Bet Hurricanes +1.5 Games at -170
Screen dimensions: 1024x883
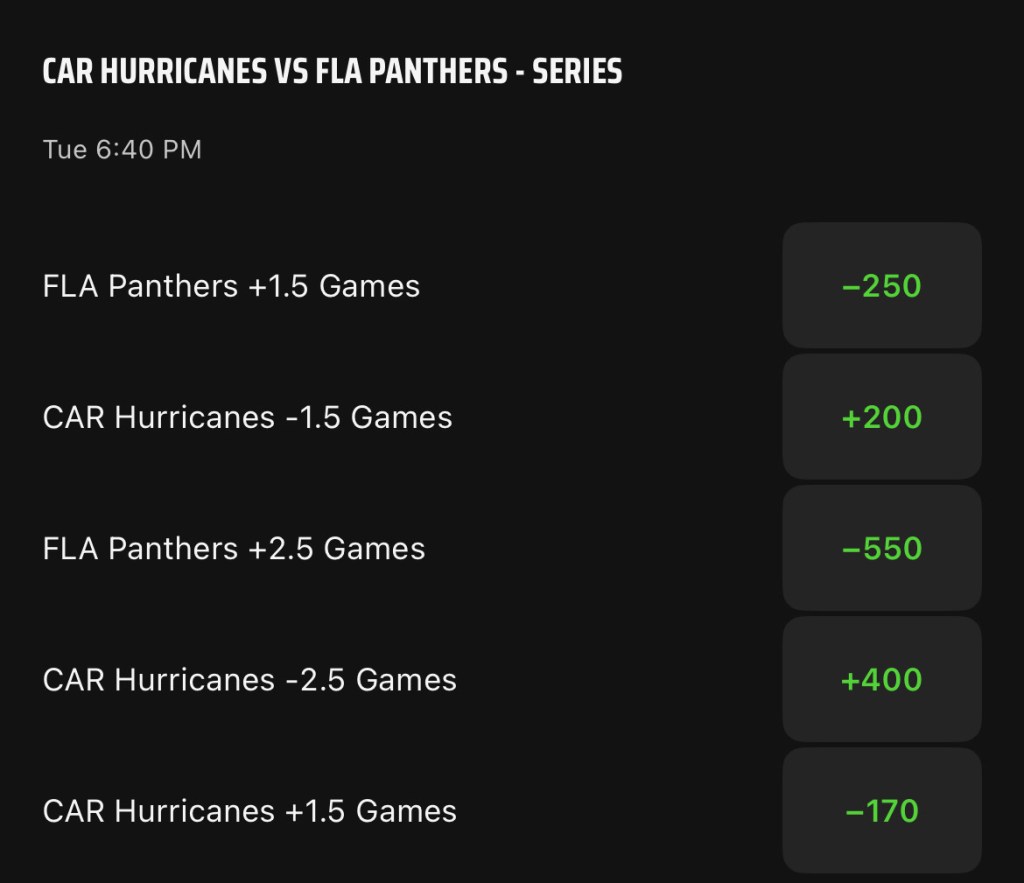coord(881,811)
